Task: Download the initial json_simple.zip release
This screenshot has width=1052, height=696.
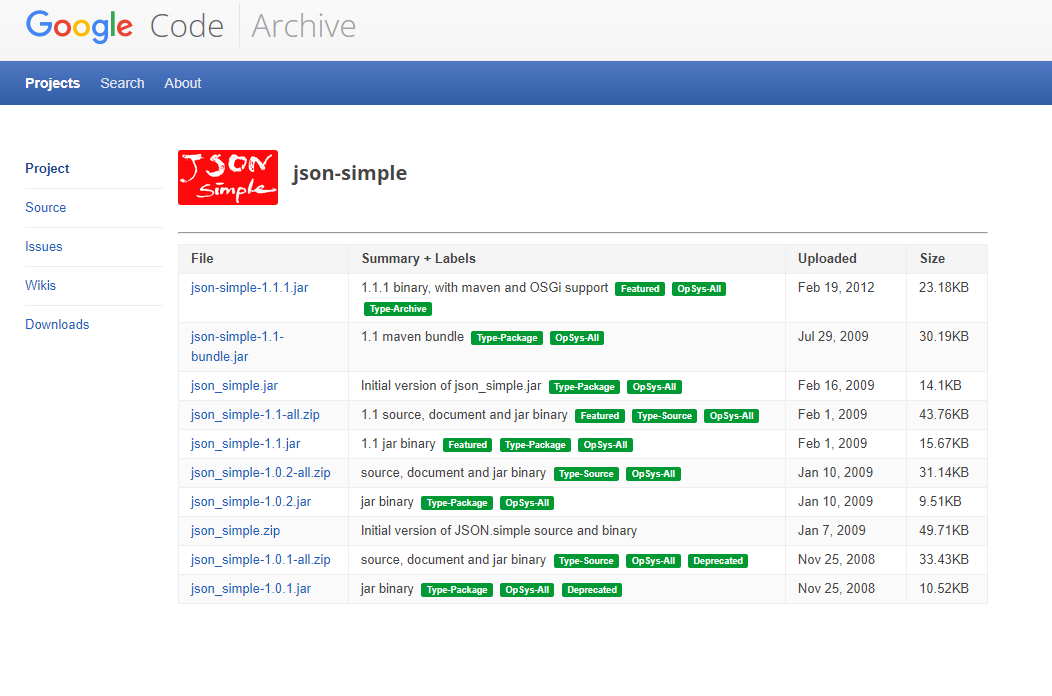Action: [235, 530]
